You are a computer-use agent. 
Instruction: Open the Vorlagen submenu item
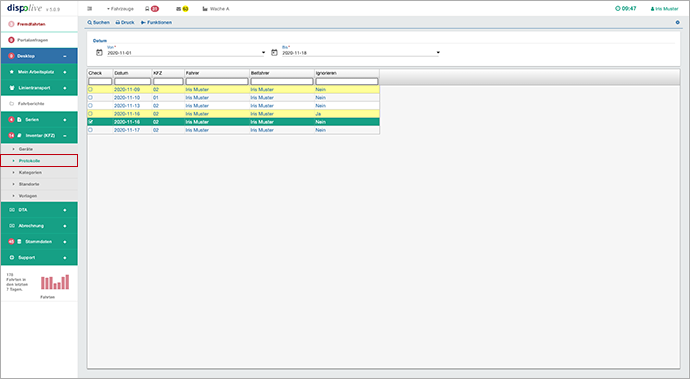tap(39, 196)
